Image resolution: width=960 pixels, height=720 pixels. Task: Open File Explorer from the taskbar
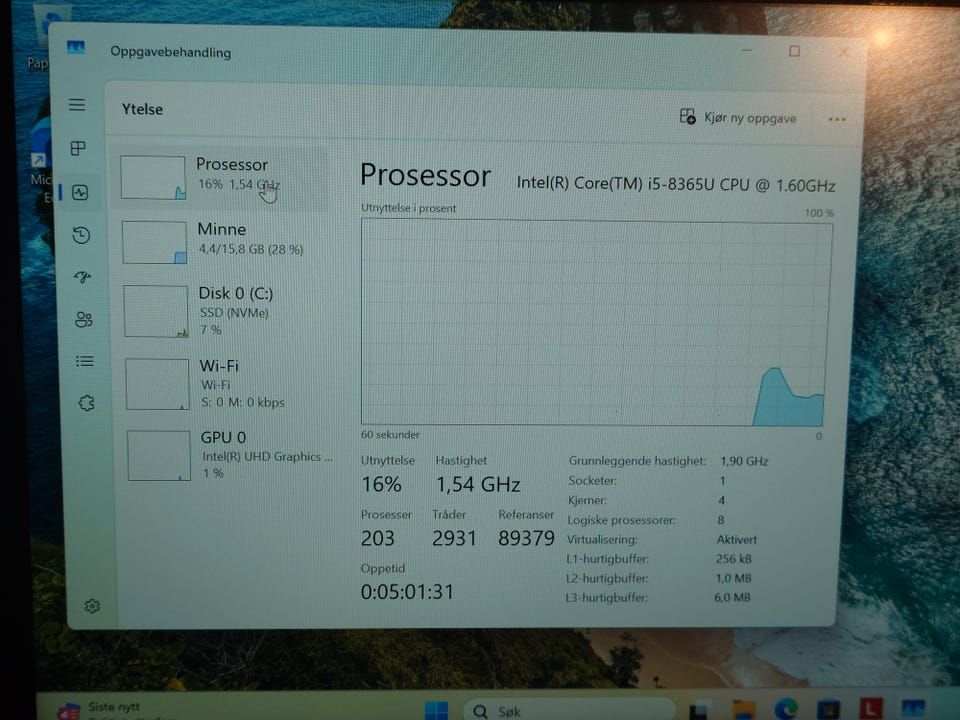pyautogui.click(x=744, y=710)
